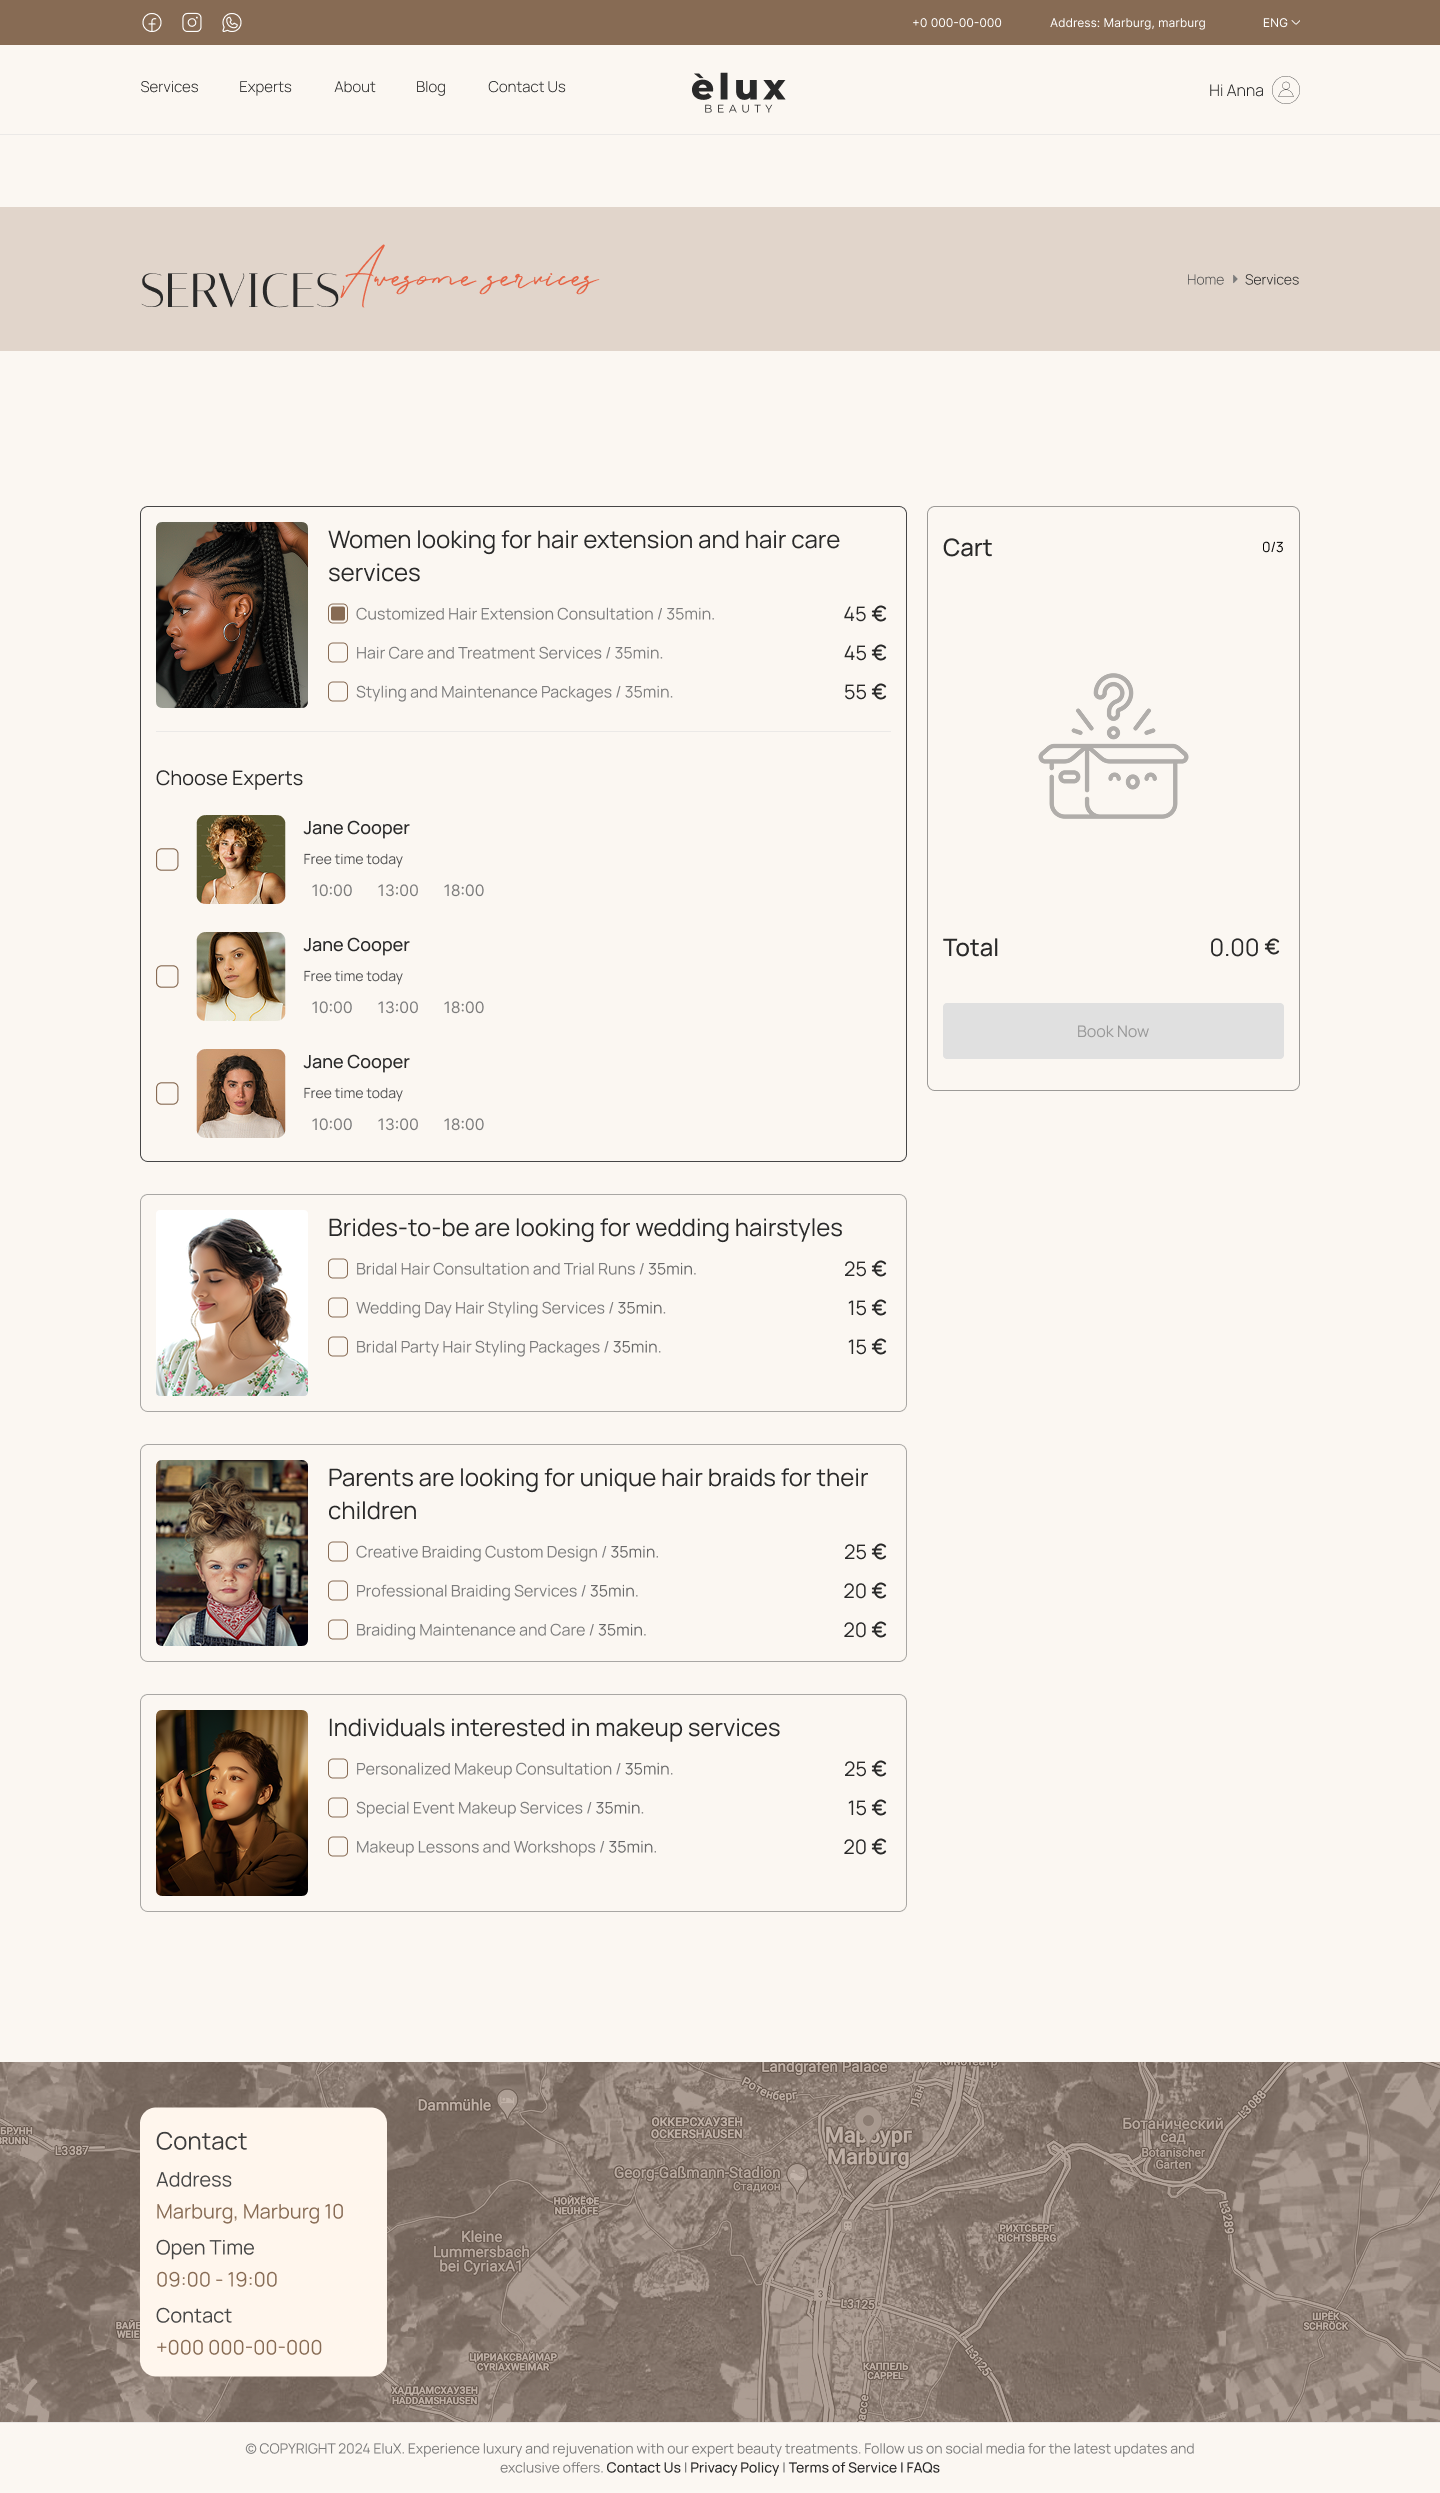Expand the ENG language dropdown
This screenshot has height=2493, width=1440.
coord(1281,22)
